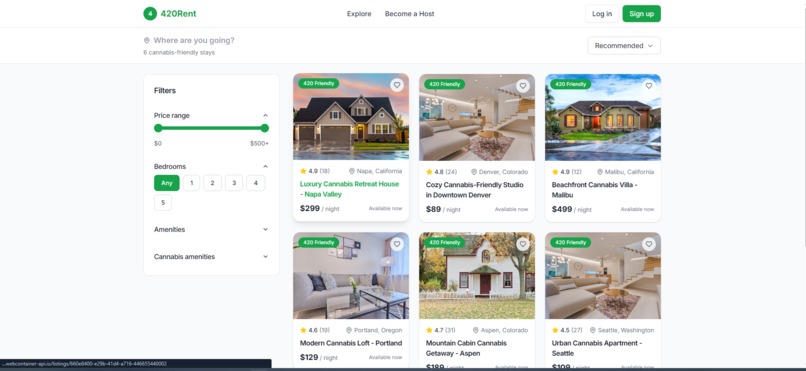
Task: Click Mountain Cabin Cannabis Getaway - Aspen title
Action: point(466,348)
